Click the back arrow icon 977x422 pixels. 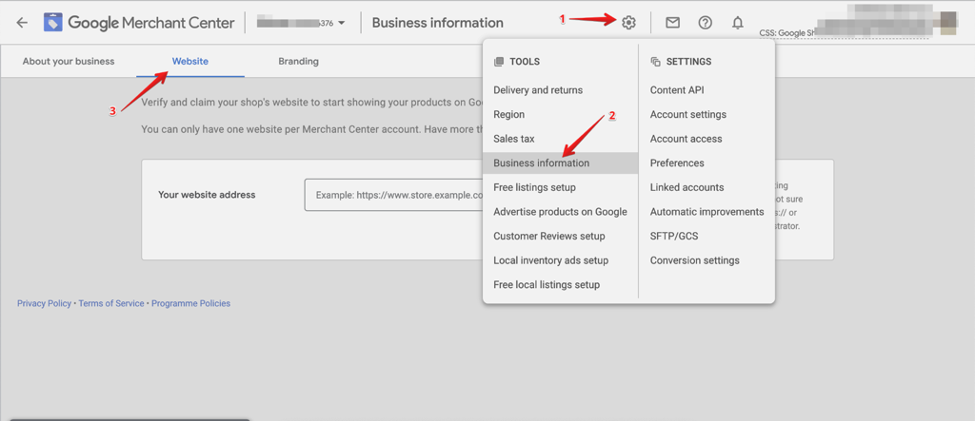click(x=22, y=23)
